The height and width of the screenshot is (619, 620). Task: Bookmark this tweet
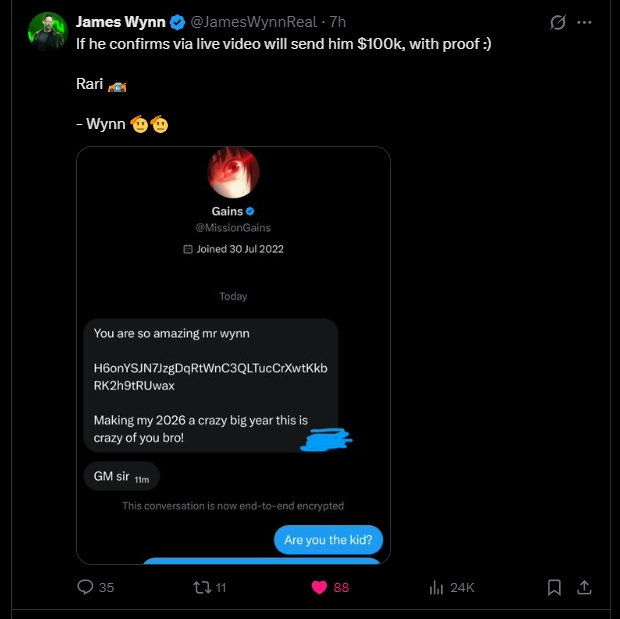(554, 587)
